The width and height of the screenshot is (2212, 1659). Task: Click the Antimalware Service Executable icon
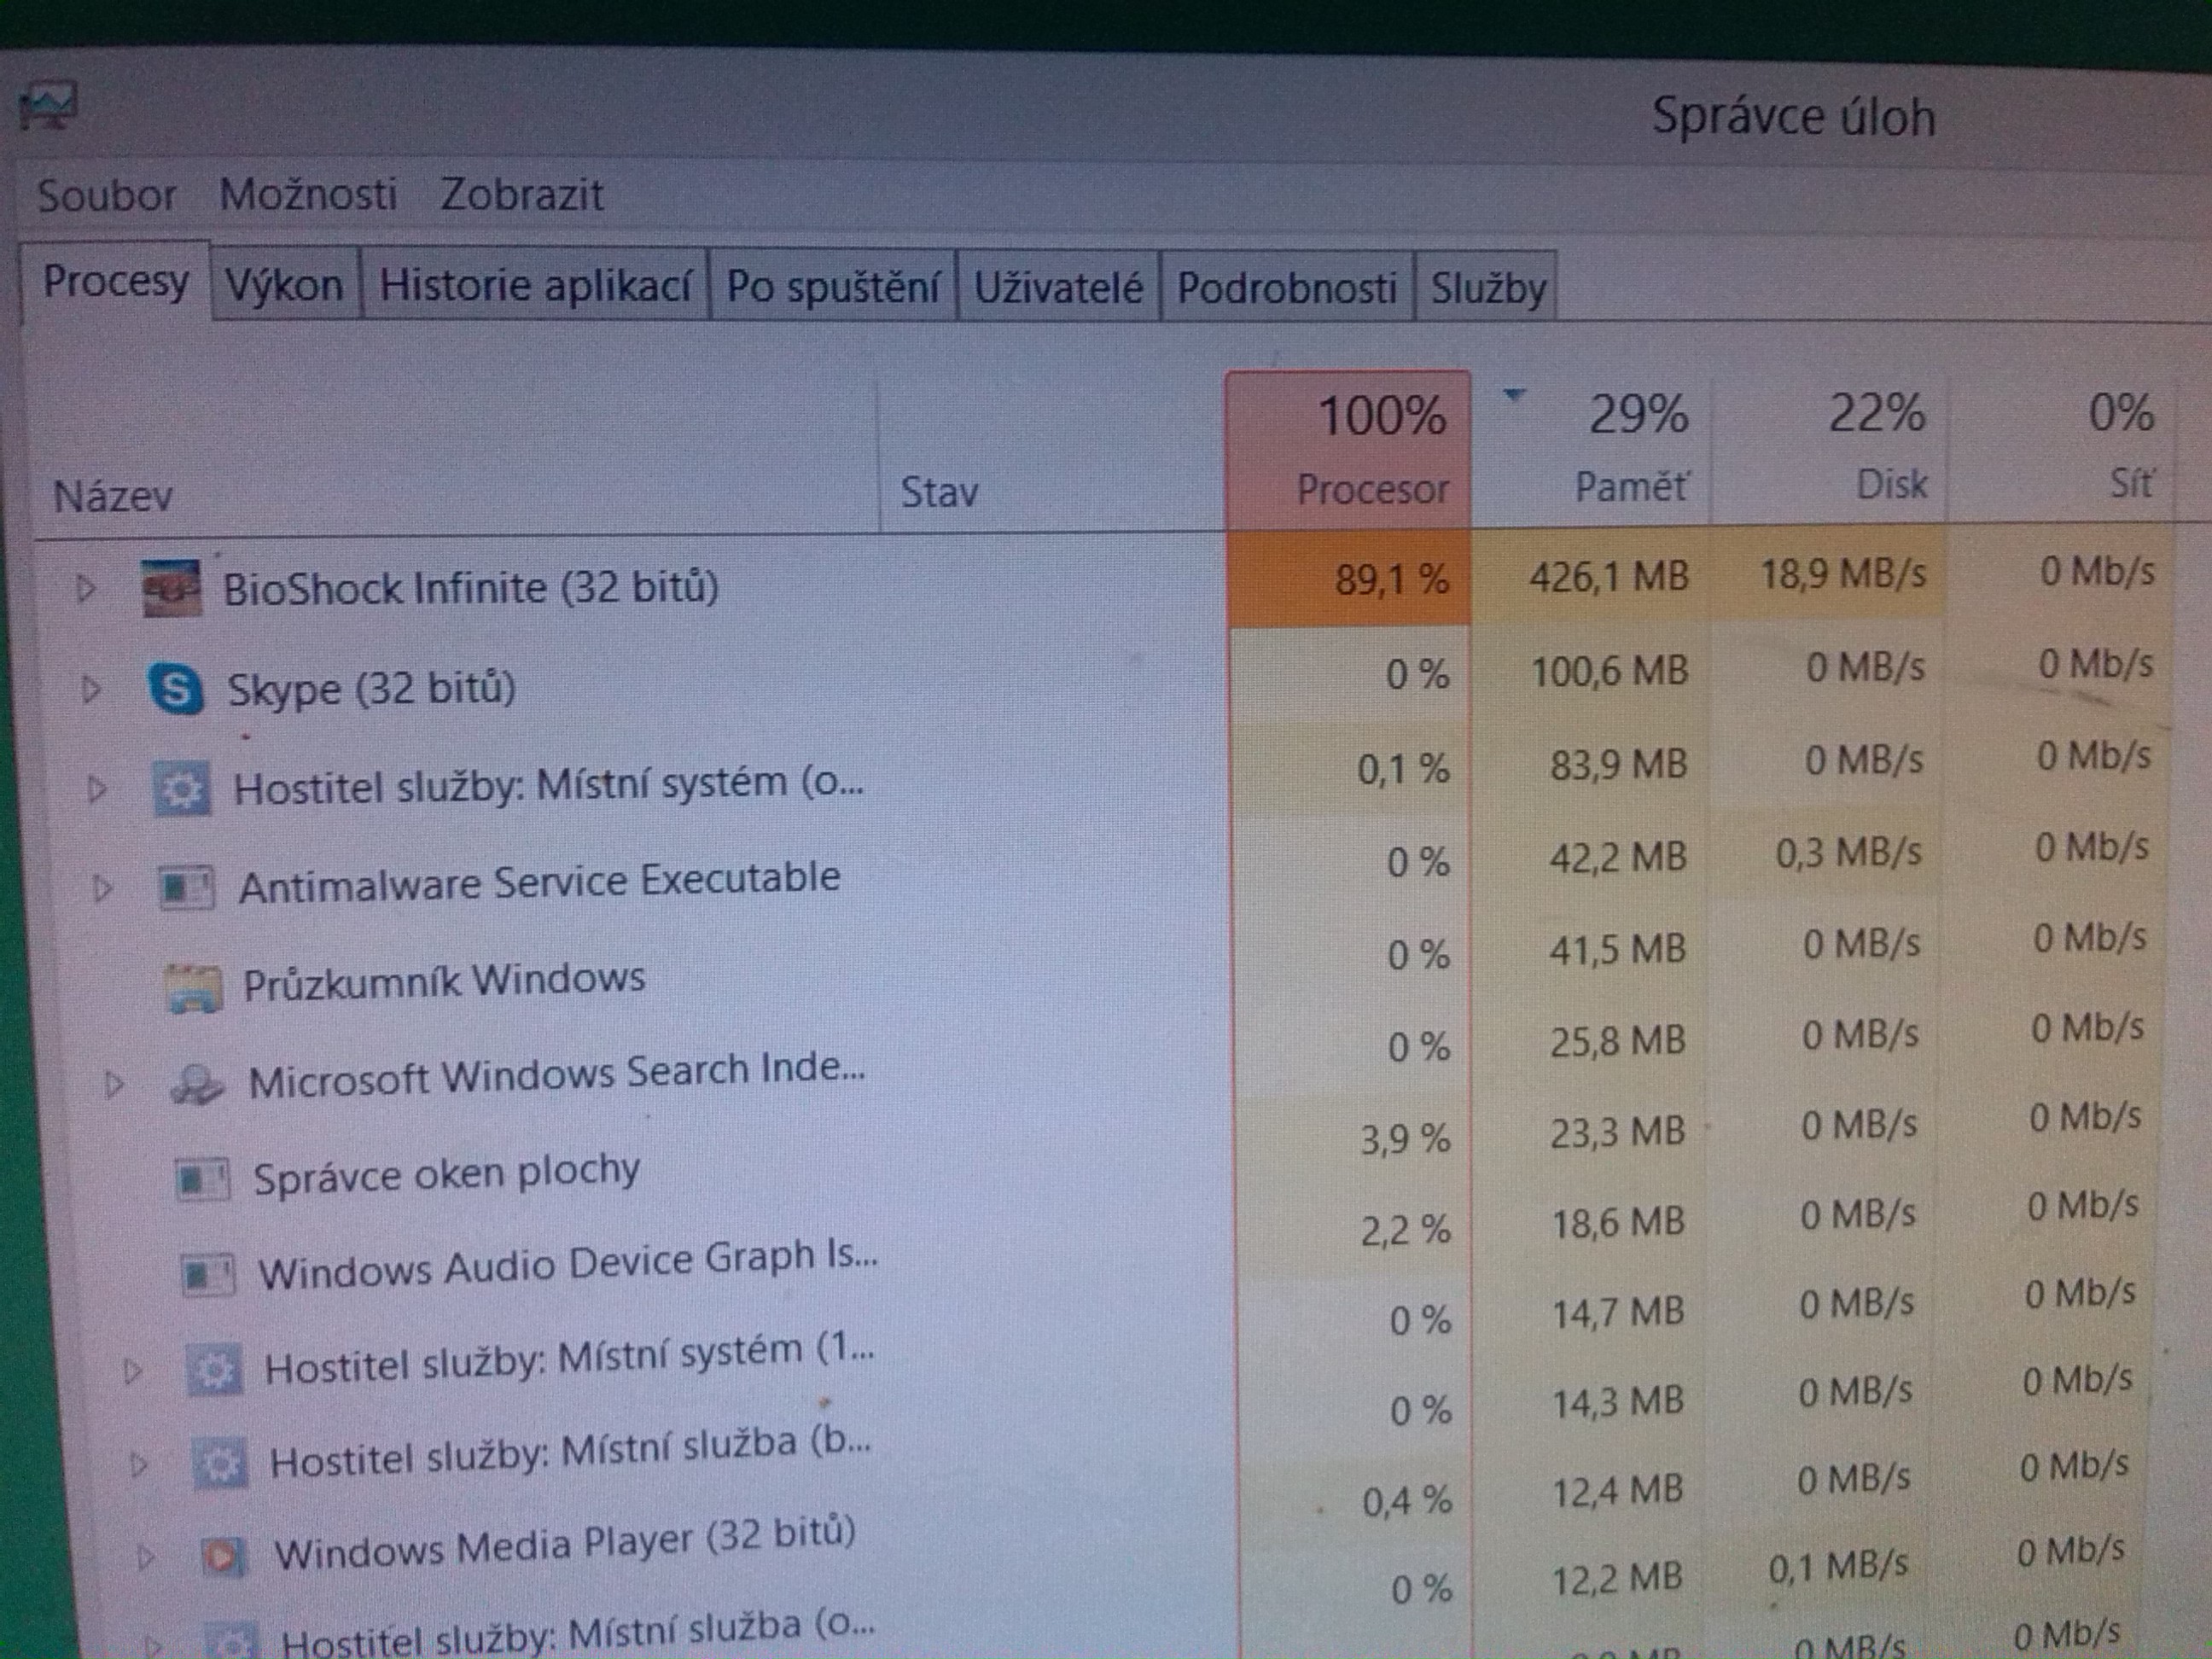pyautogui.click(x=187, y=888)
